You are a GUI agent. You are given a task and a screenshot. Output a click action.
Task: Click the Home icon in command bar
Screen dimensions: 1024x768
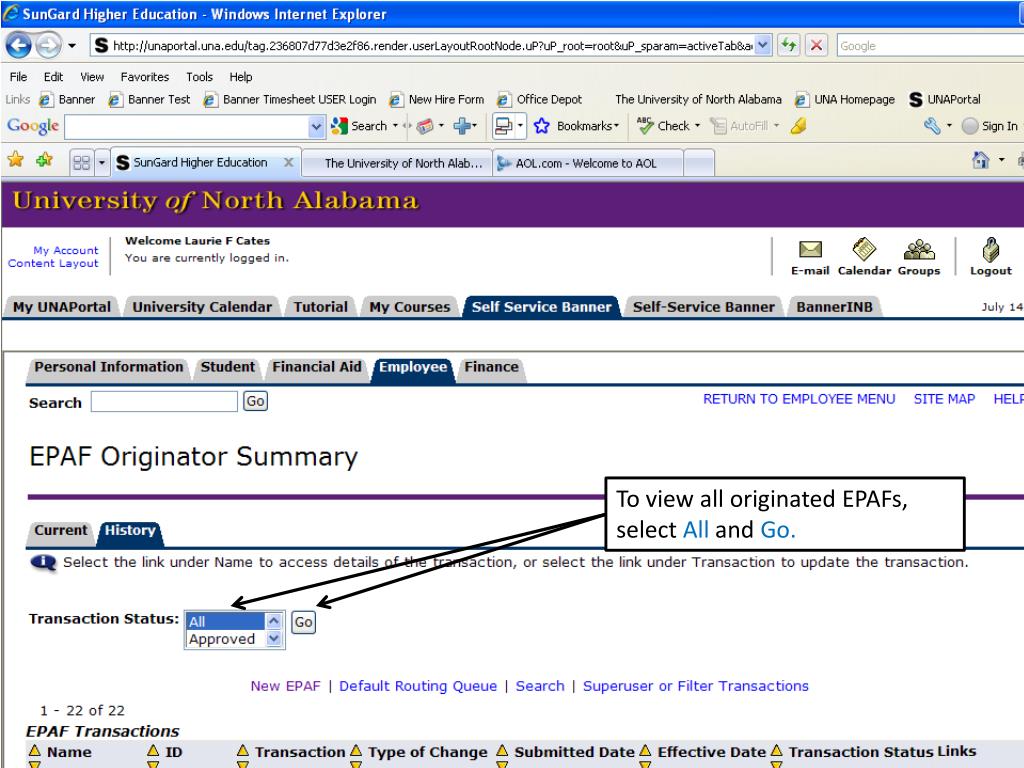pyautogui.click(x=981, y=160)
